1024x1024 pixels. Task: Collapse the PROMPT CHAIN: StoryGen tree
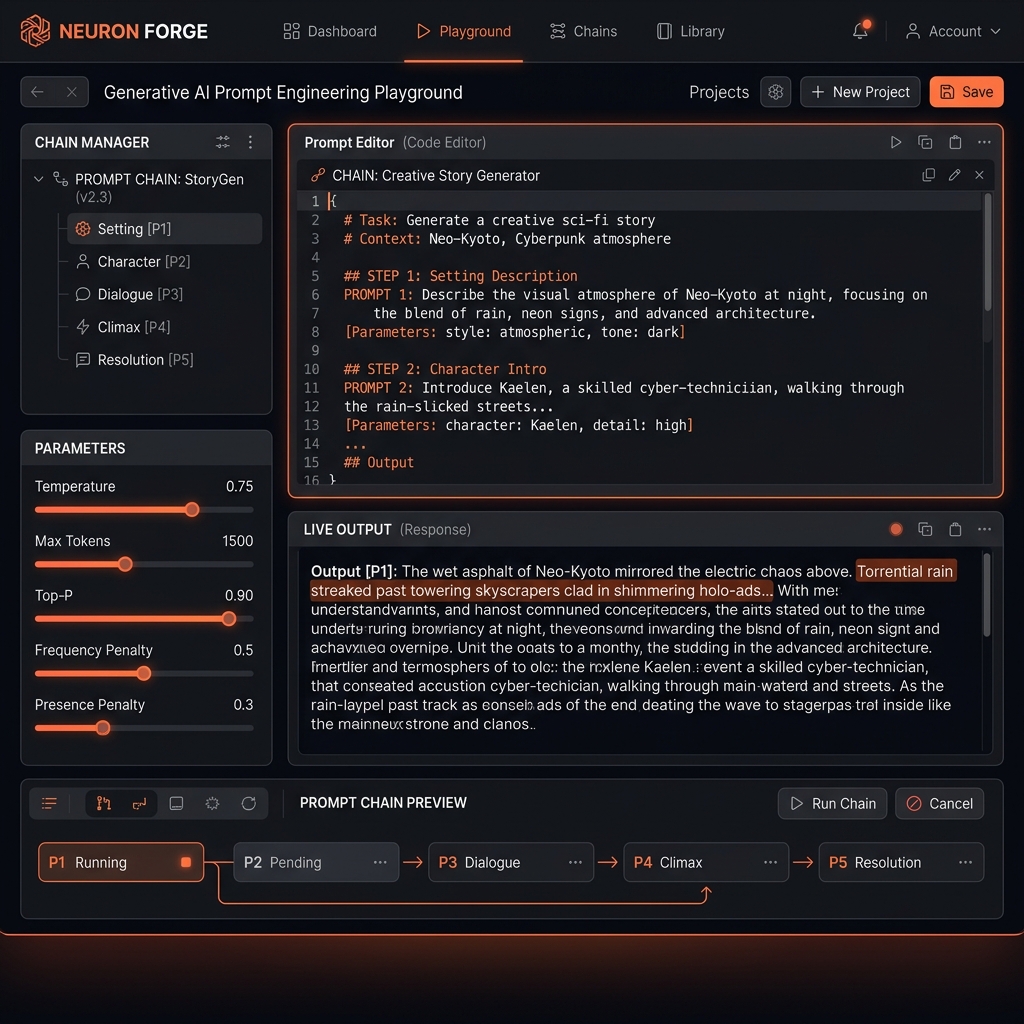click(x=39, y=178)
